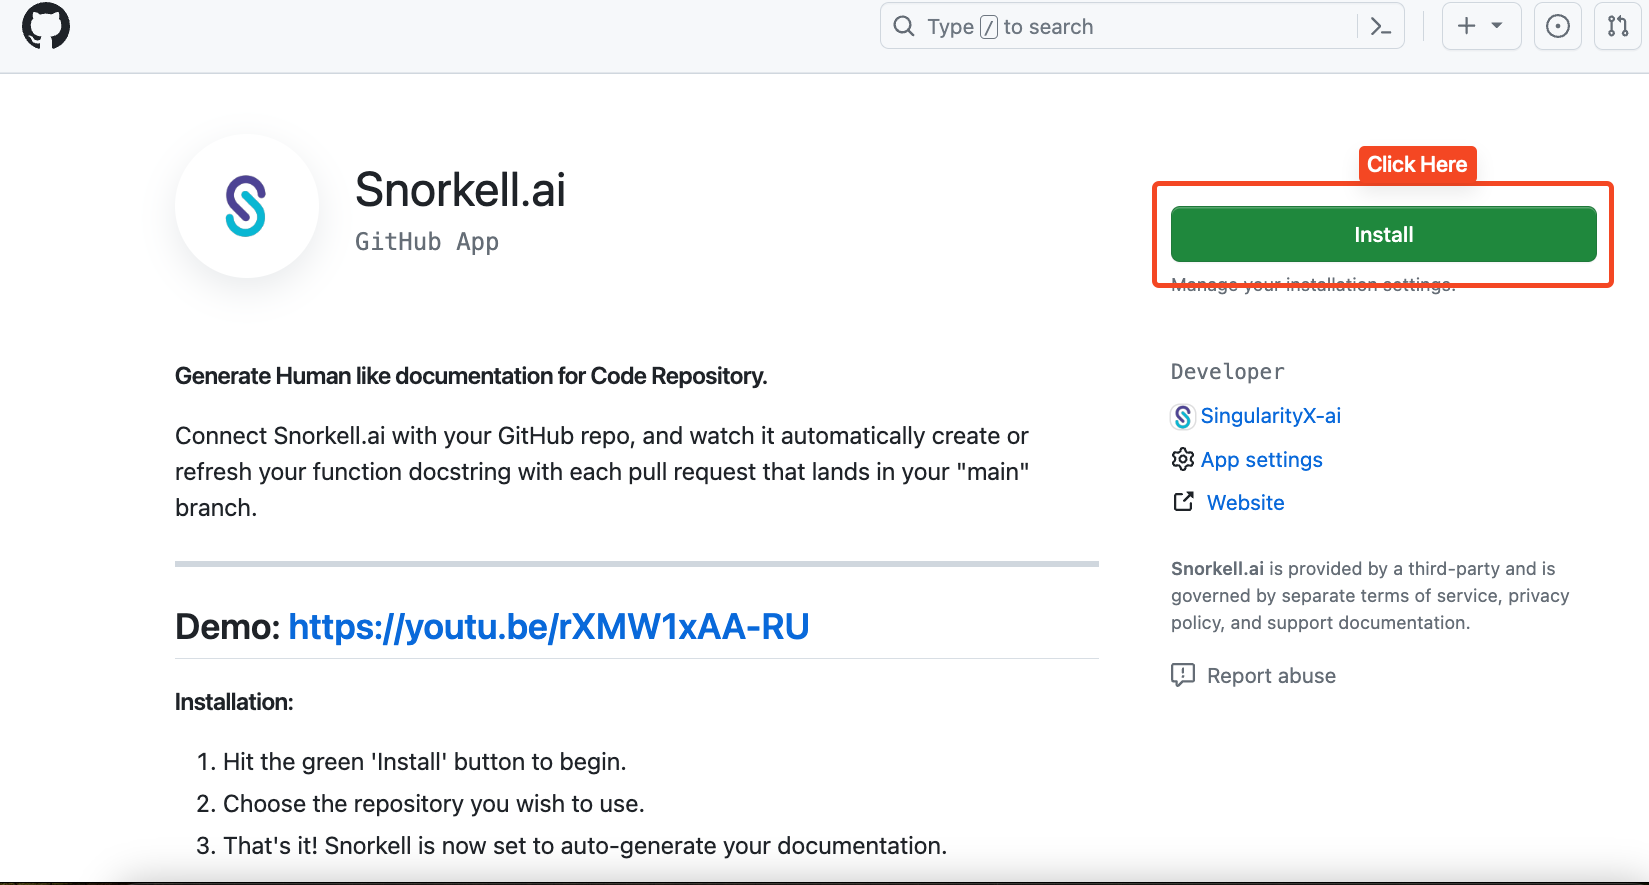Click the 'Demo:' heading label
The image size is (1649, 885).
point(228,627)
